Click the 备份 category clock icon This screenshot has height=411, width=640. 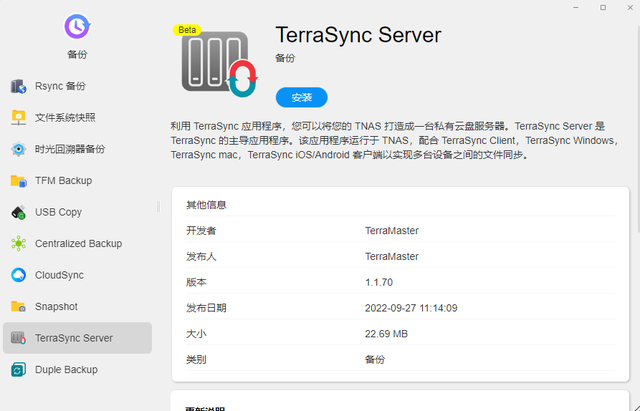[x=77, y=27]
